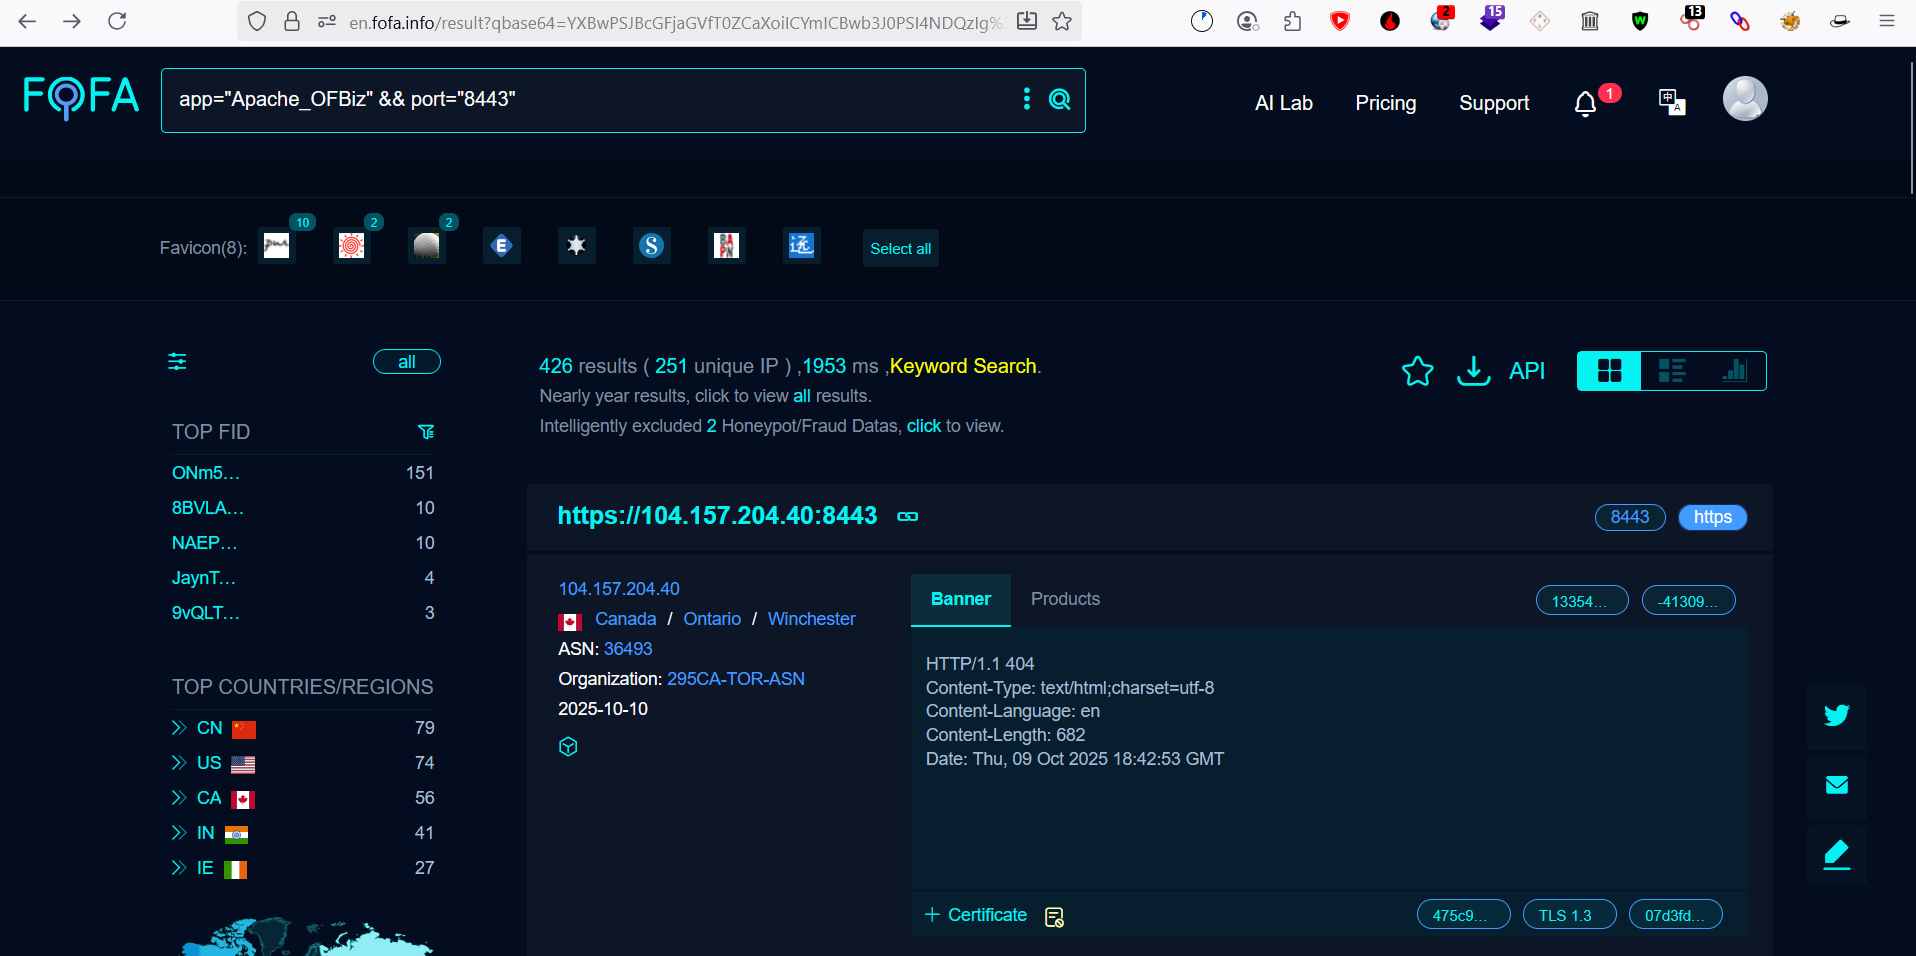Select the ONm5... FID entry

click(206, 473)
